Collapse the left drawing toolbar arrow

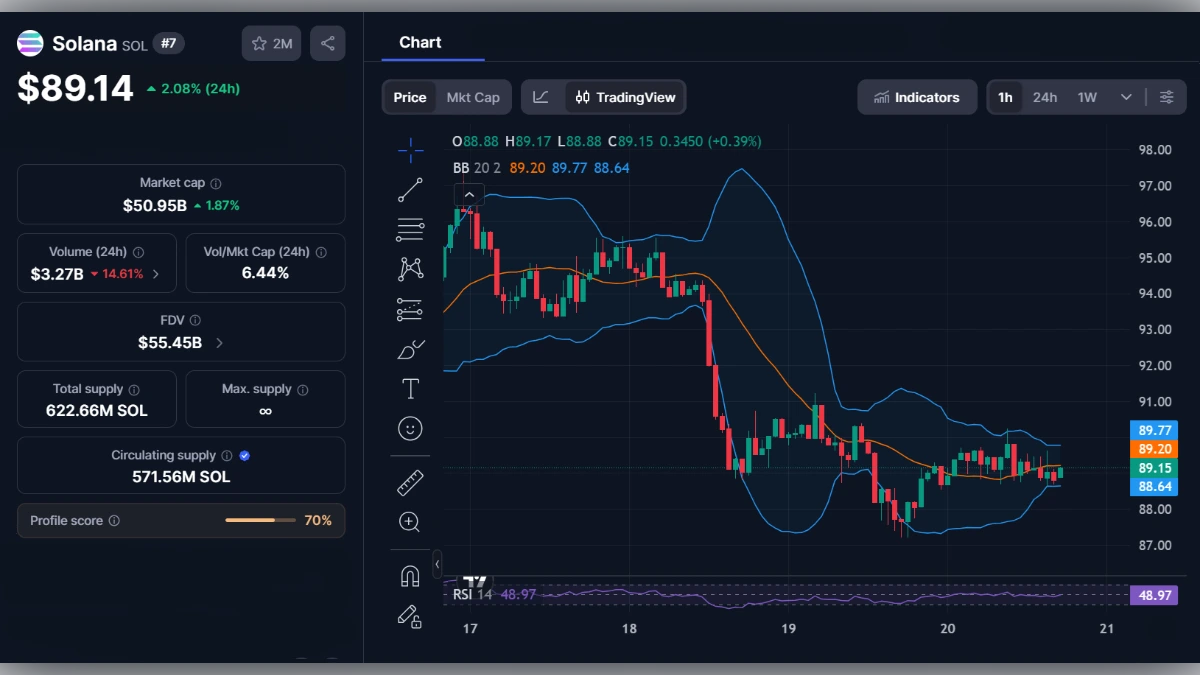(x=437, y=565)
